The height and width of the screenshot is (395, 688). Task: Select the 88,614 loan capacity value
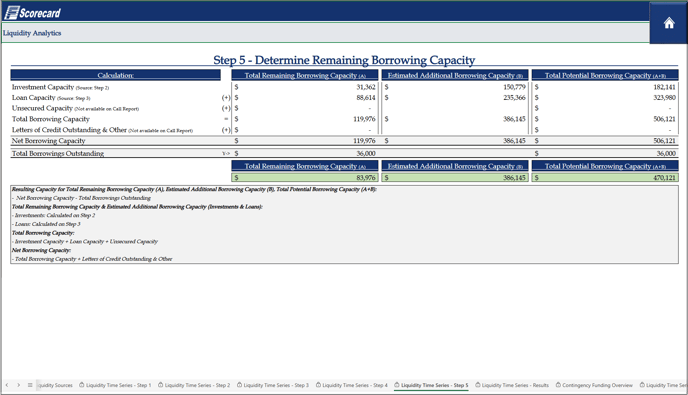tap(366, 97)
